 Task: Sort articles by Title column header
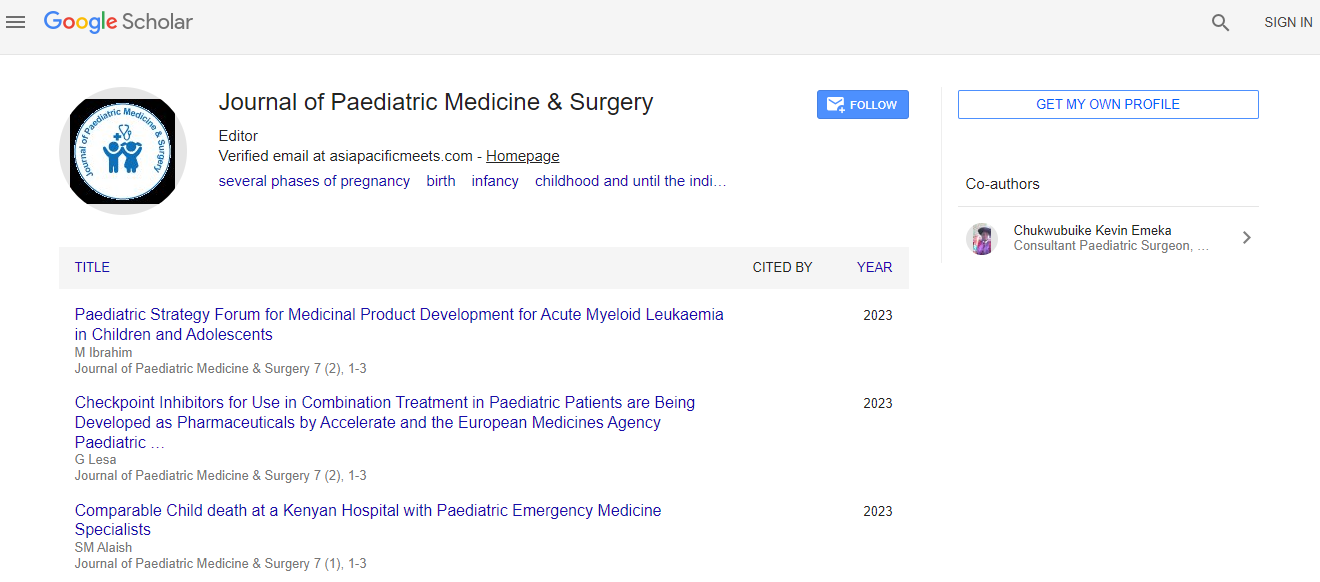(x=92, y=267)
